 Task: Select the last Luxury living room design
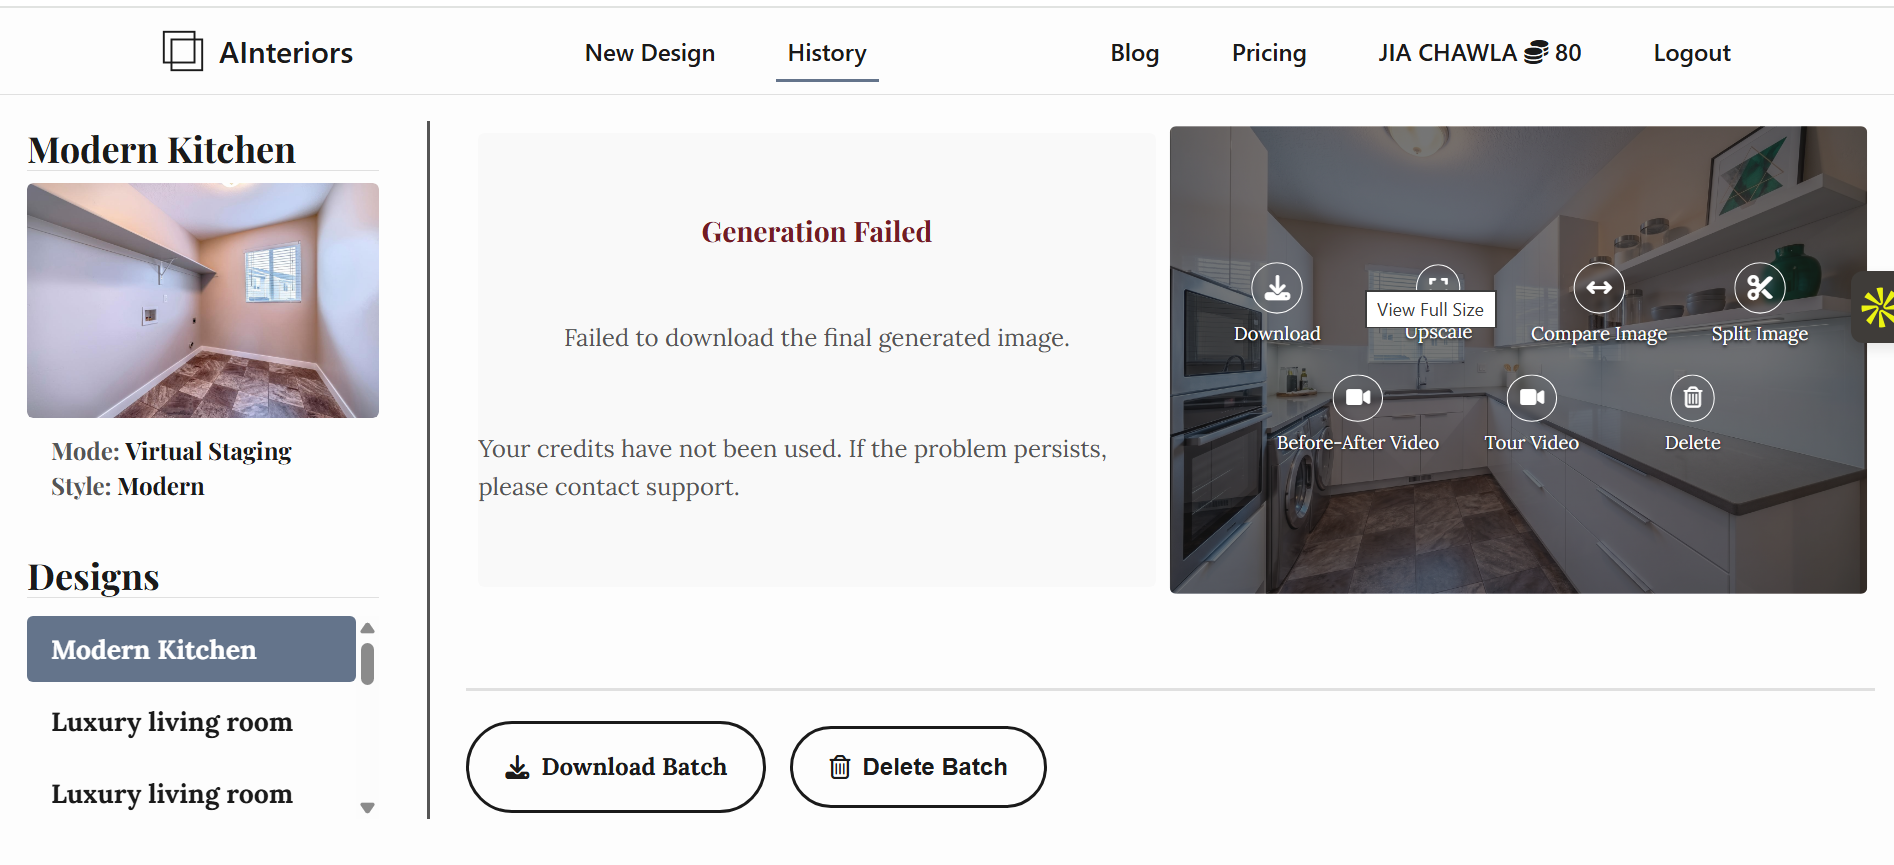point(172,794)
